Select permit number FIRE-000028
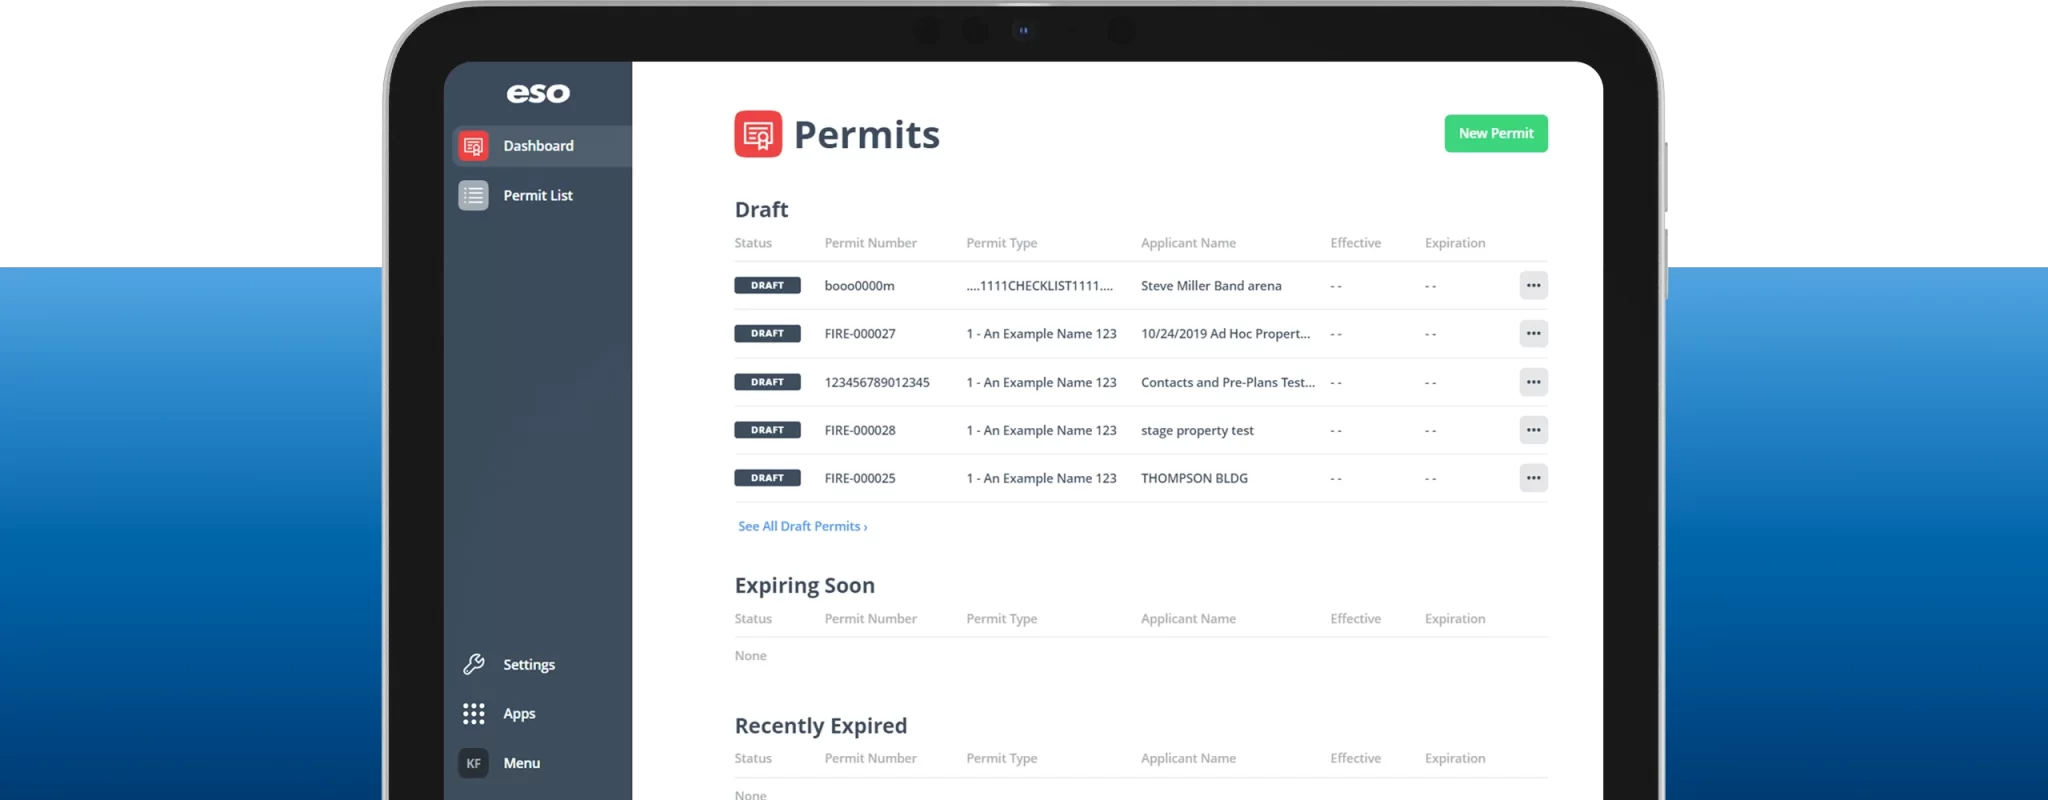This screenshot has height=800, width=2048. 860,430
